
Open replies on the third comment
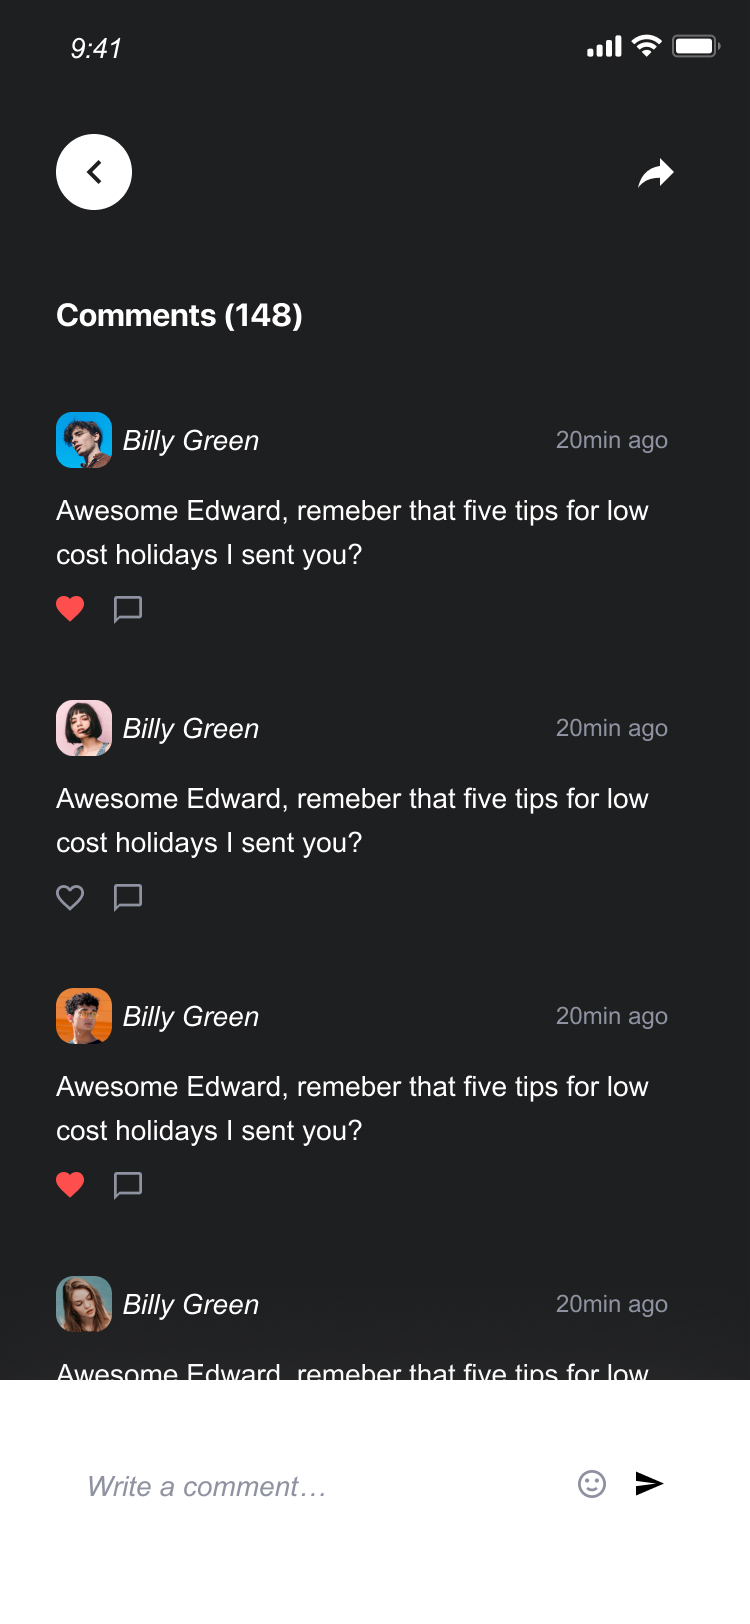pos(128,1185)
